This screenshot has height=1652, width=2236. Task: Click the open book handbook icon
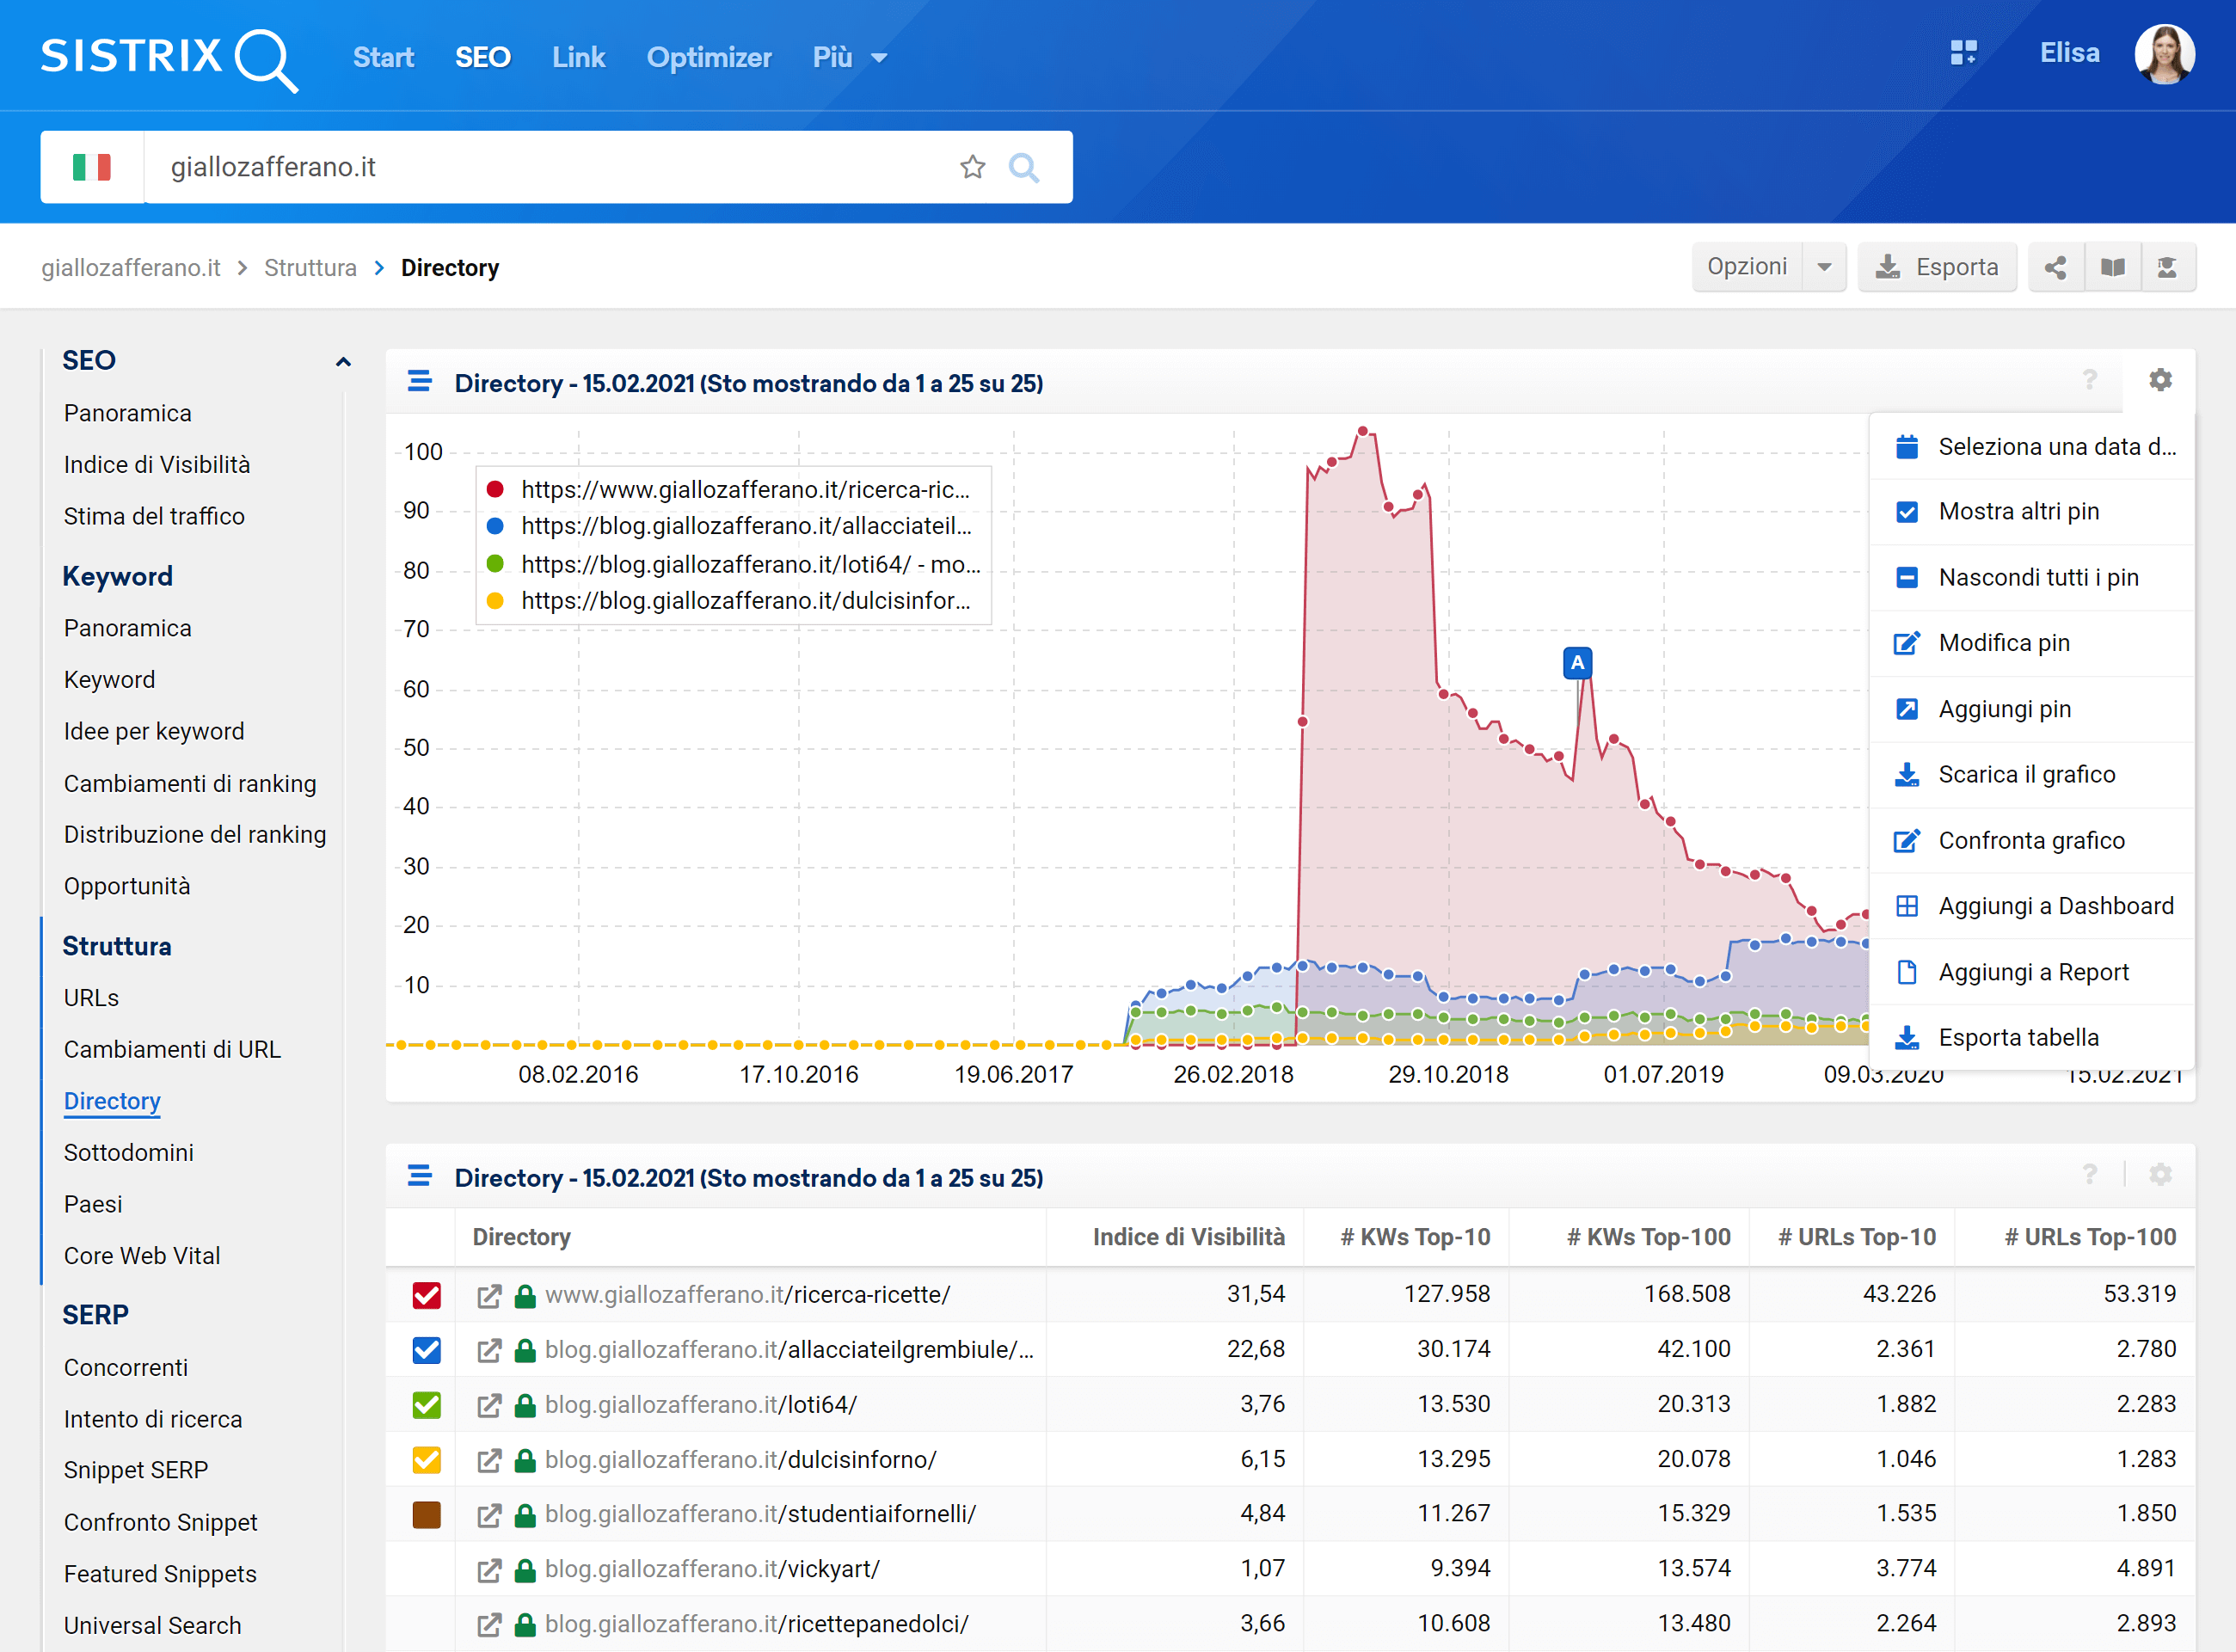2112,267
